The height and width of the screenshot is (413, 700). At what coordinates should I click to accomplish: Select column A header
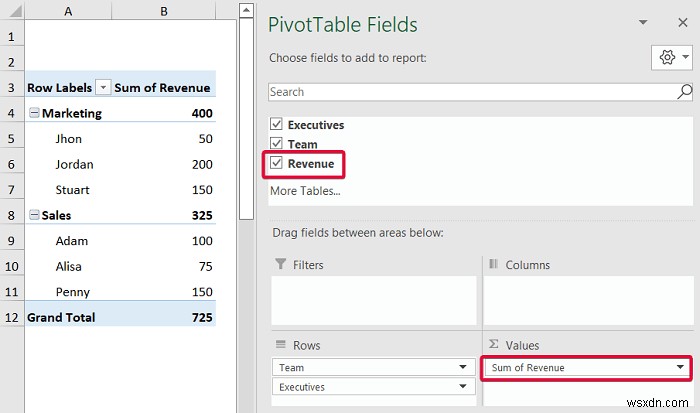pyautogui.click(x=68, y=11)
